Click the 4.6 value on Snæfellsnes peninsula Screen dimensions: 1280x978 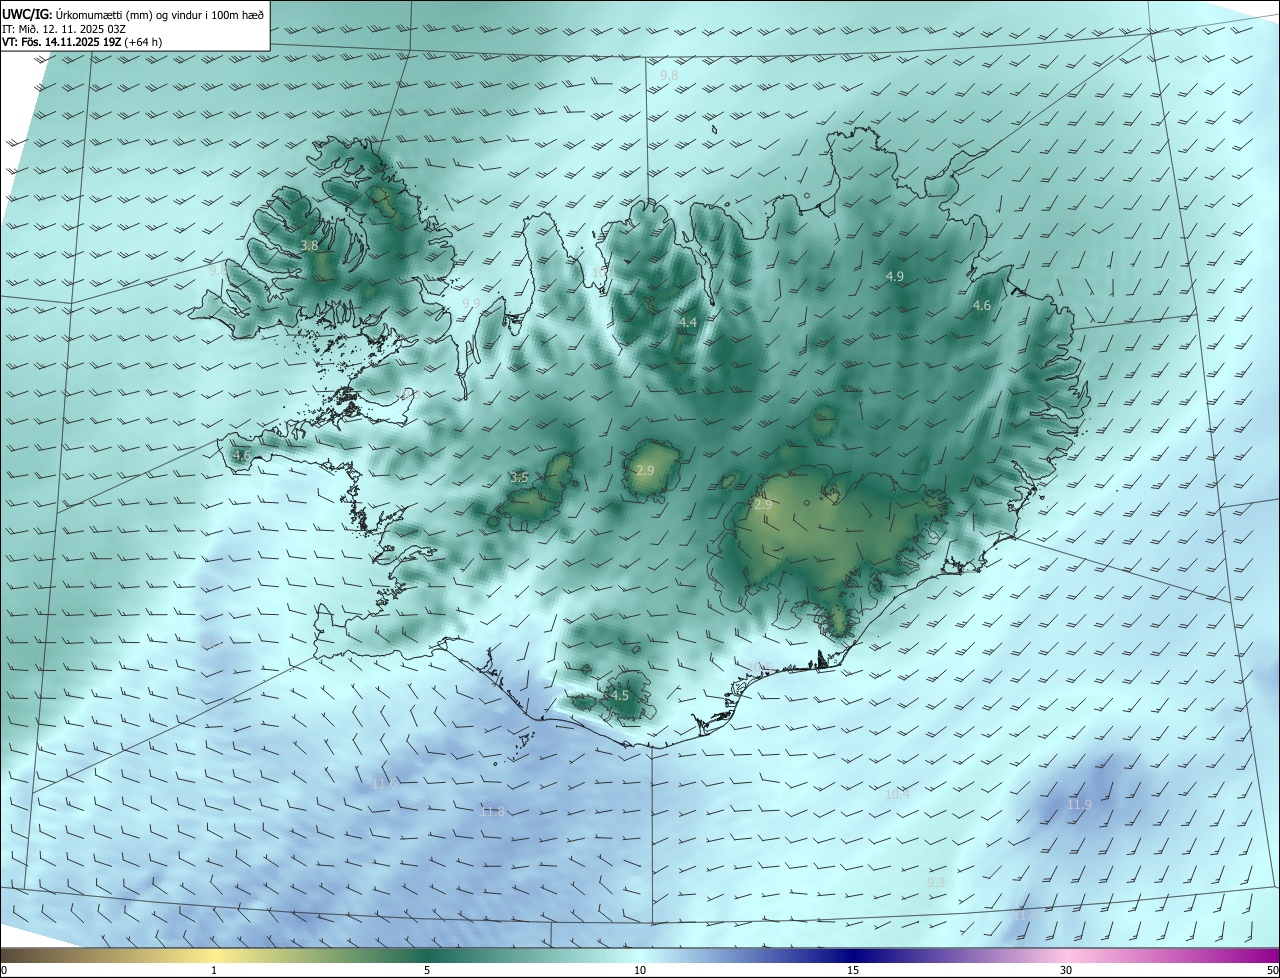(x=241, y=456)
